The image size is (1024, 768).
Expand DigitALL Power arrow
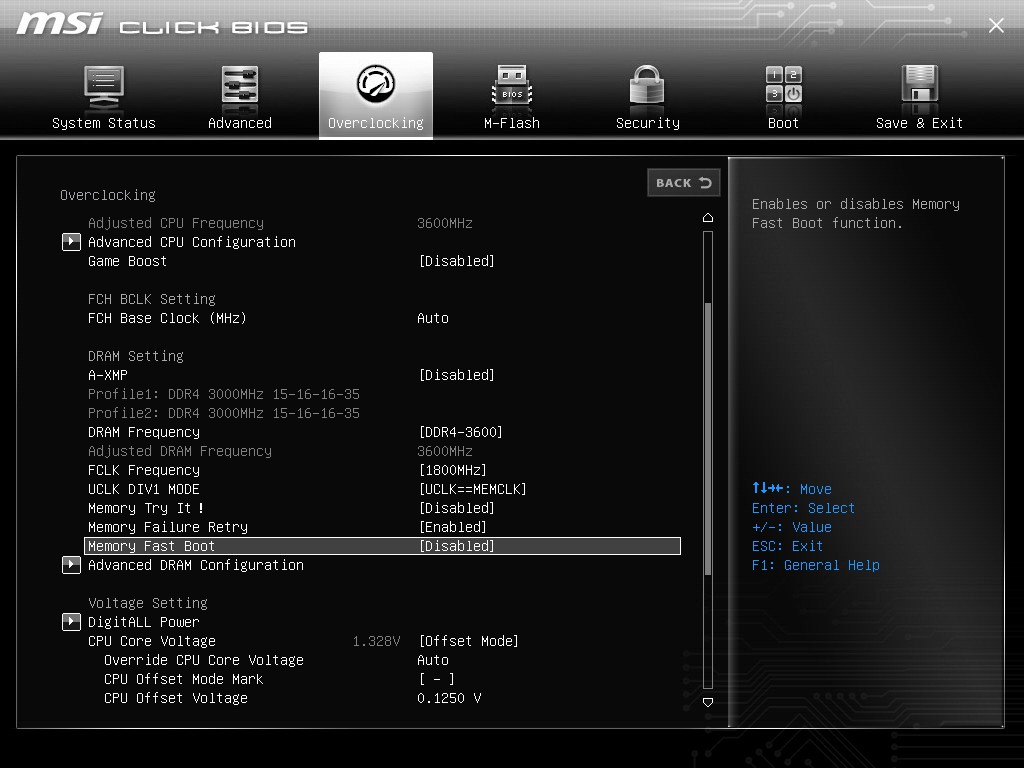pyautogui.click(x=71, y=622)
